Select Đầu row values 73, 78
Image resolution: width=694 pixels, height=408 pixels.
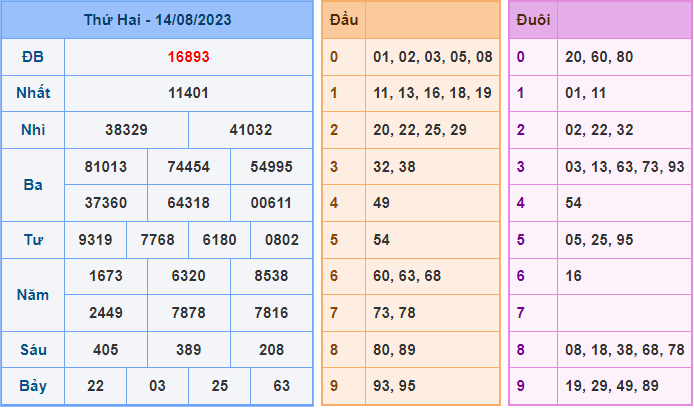394,313
